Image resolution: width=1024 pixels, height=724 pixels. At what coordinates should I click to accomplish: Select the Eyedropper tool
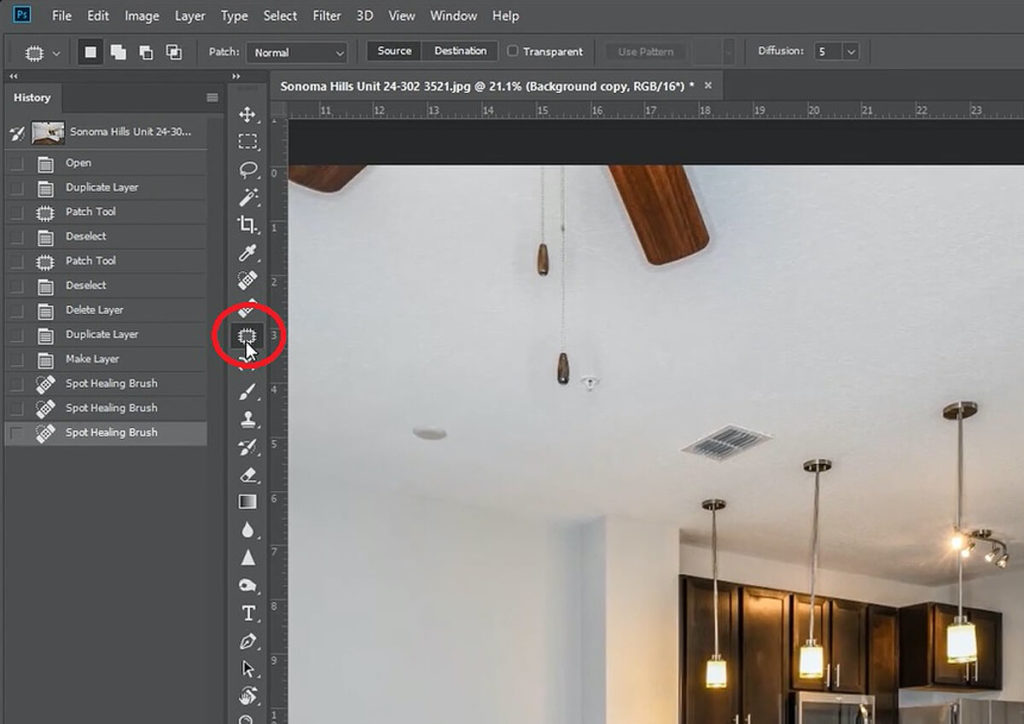point(248,253)
